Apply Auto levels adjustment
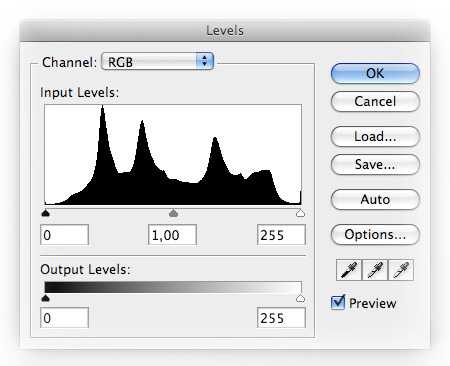Viewport: 450px width, 366px height. 375,199
